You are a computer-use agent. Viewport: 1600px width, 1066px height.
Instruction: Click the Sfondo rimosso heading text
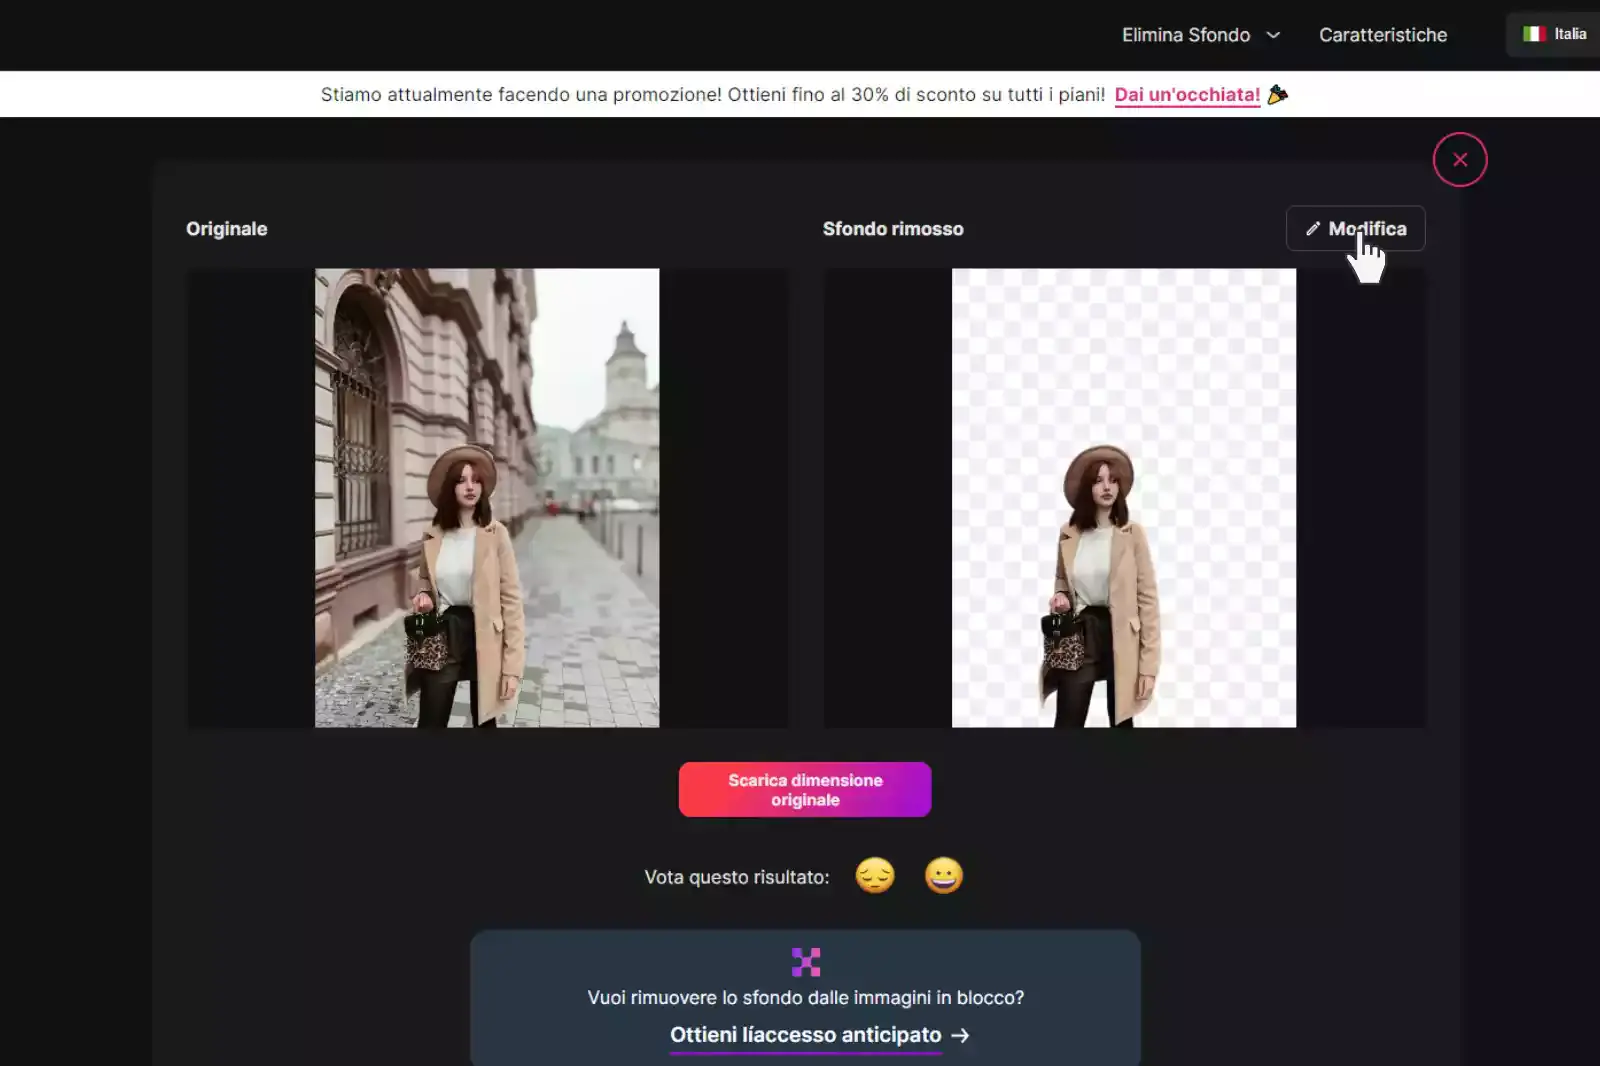click(x=893, y=229)
